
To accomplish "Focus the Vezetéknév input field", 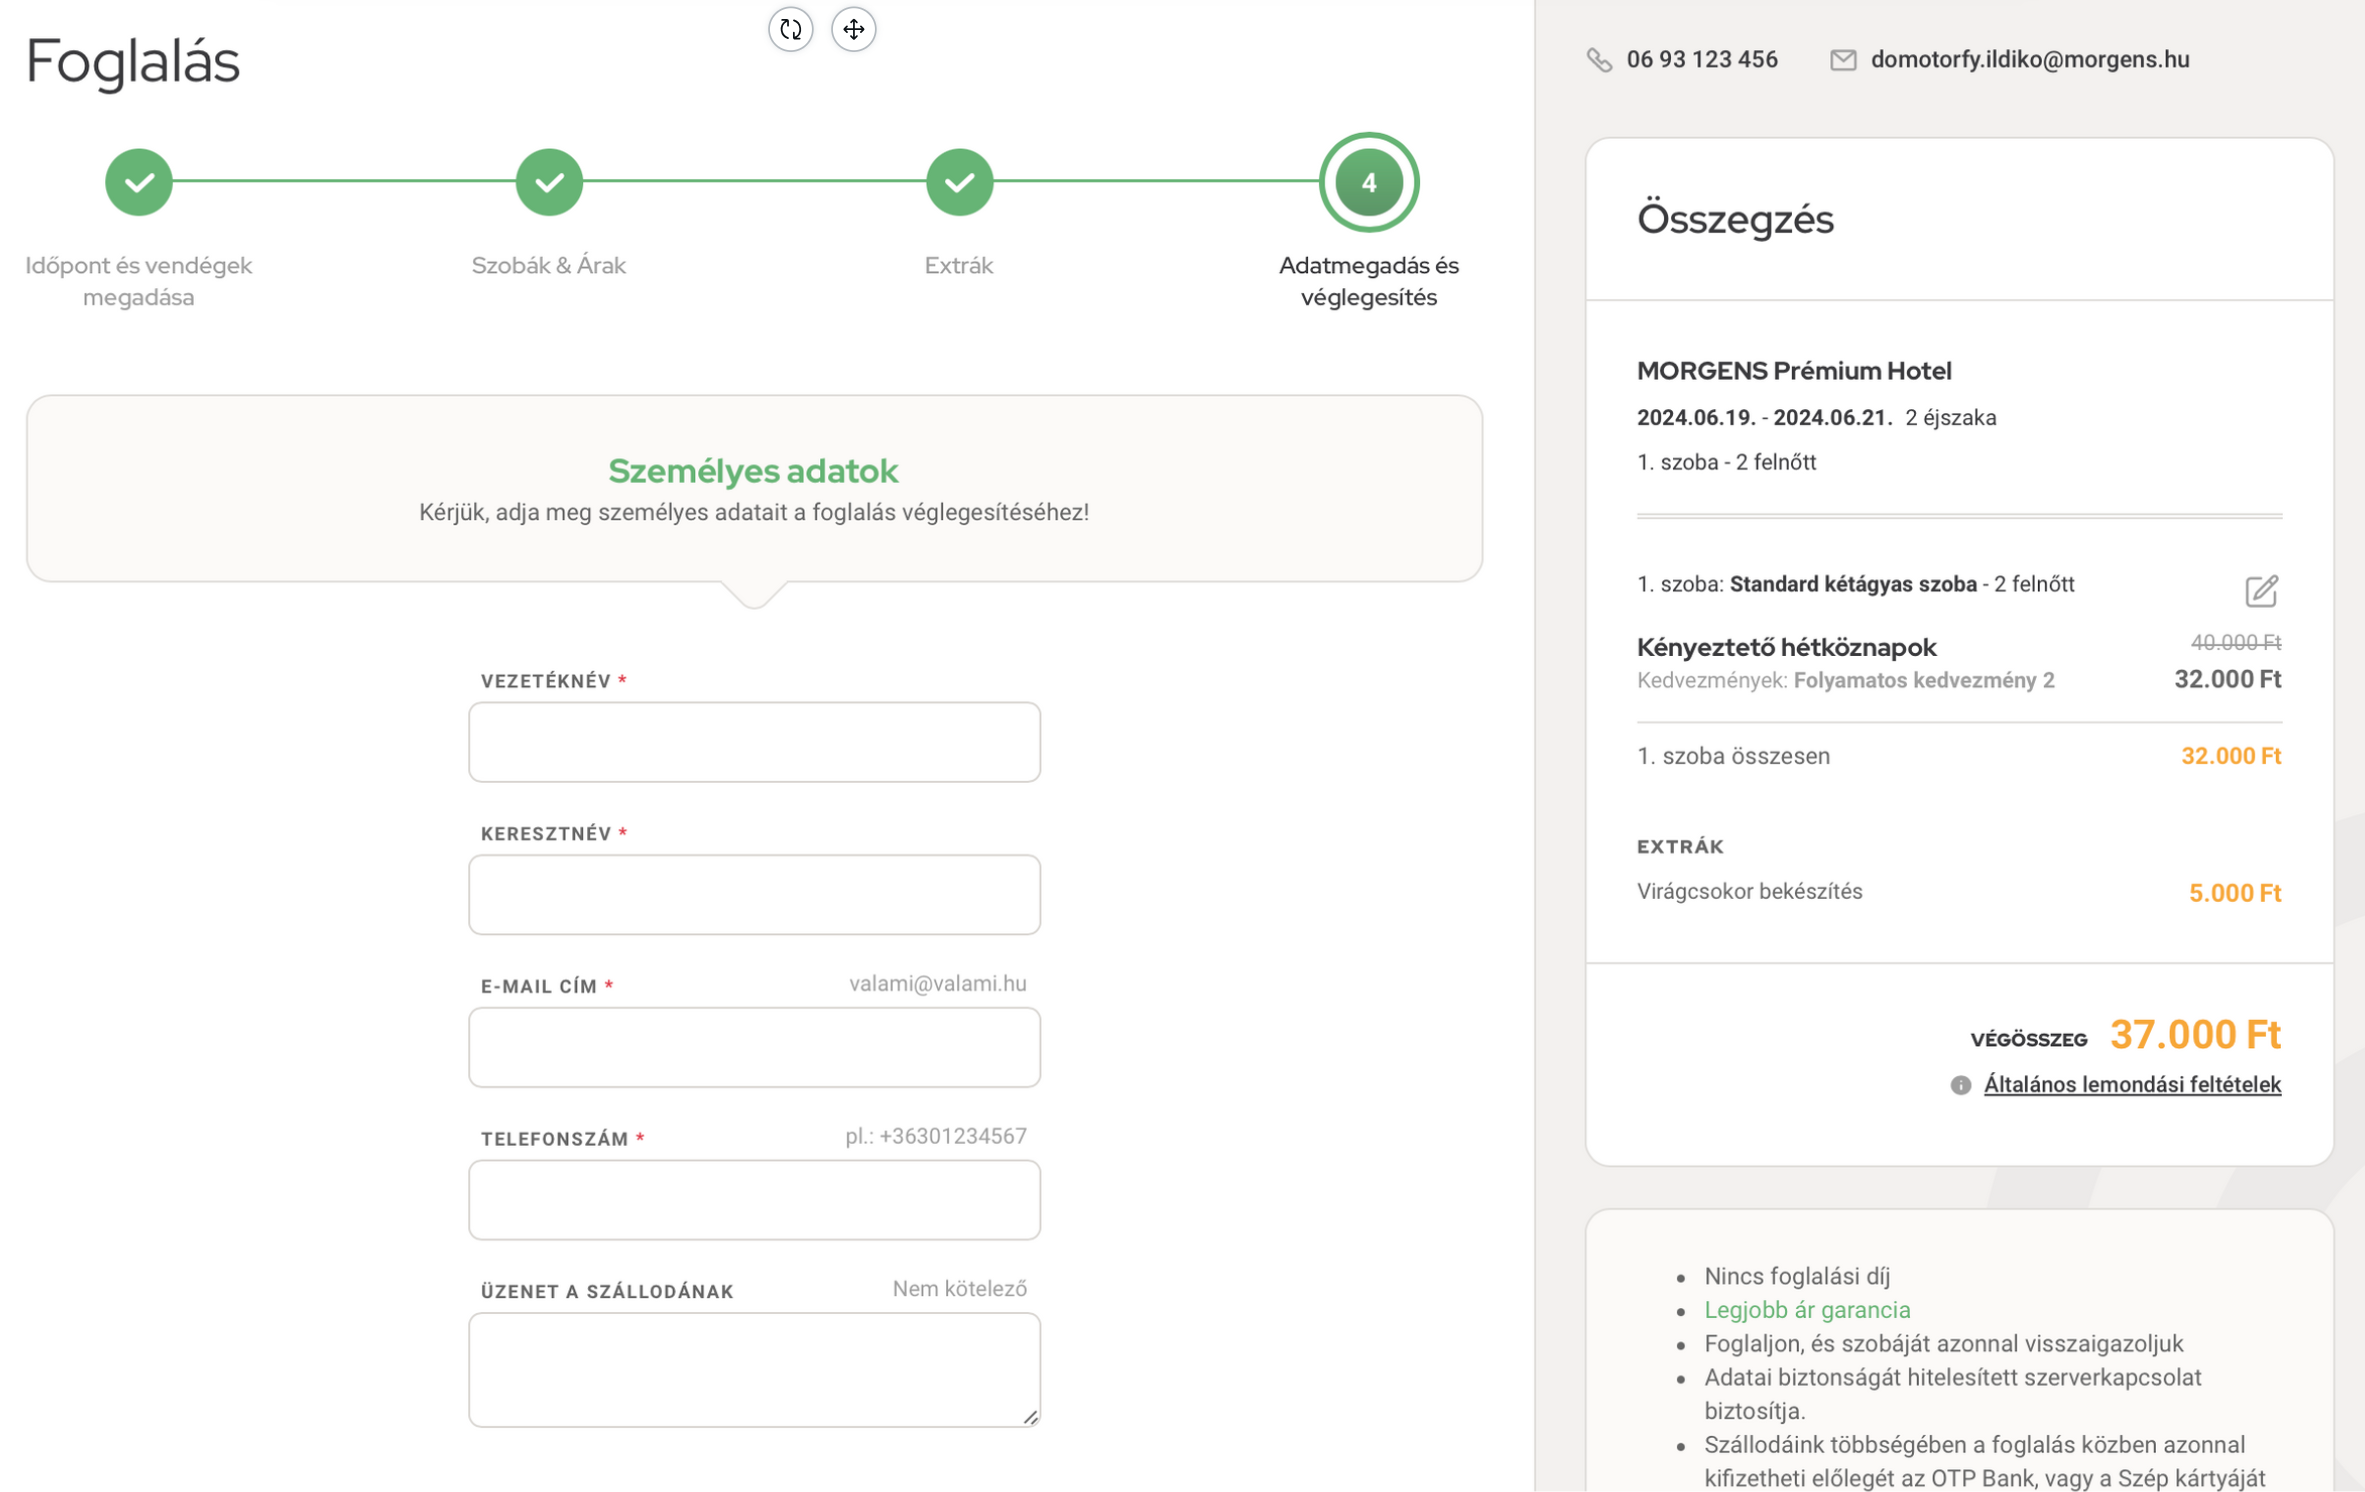I will (x=754, y=741).
